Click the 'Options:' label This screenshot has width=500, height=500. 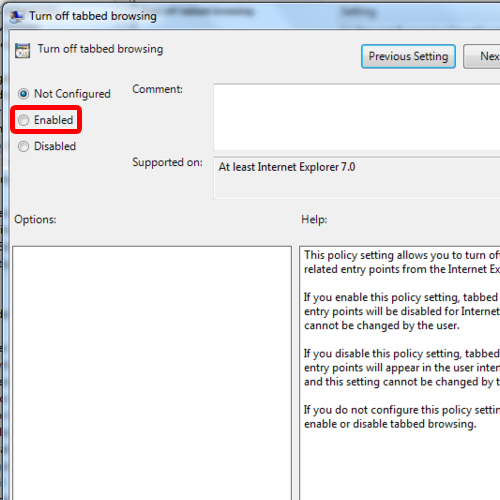pos(35,219)
